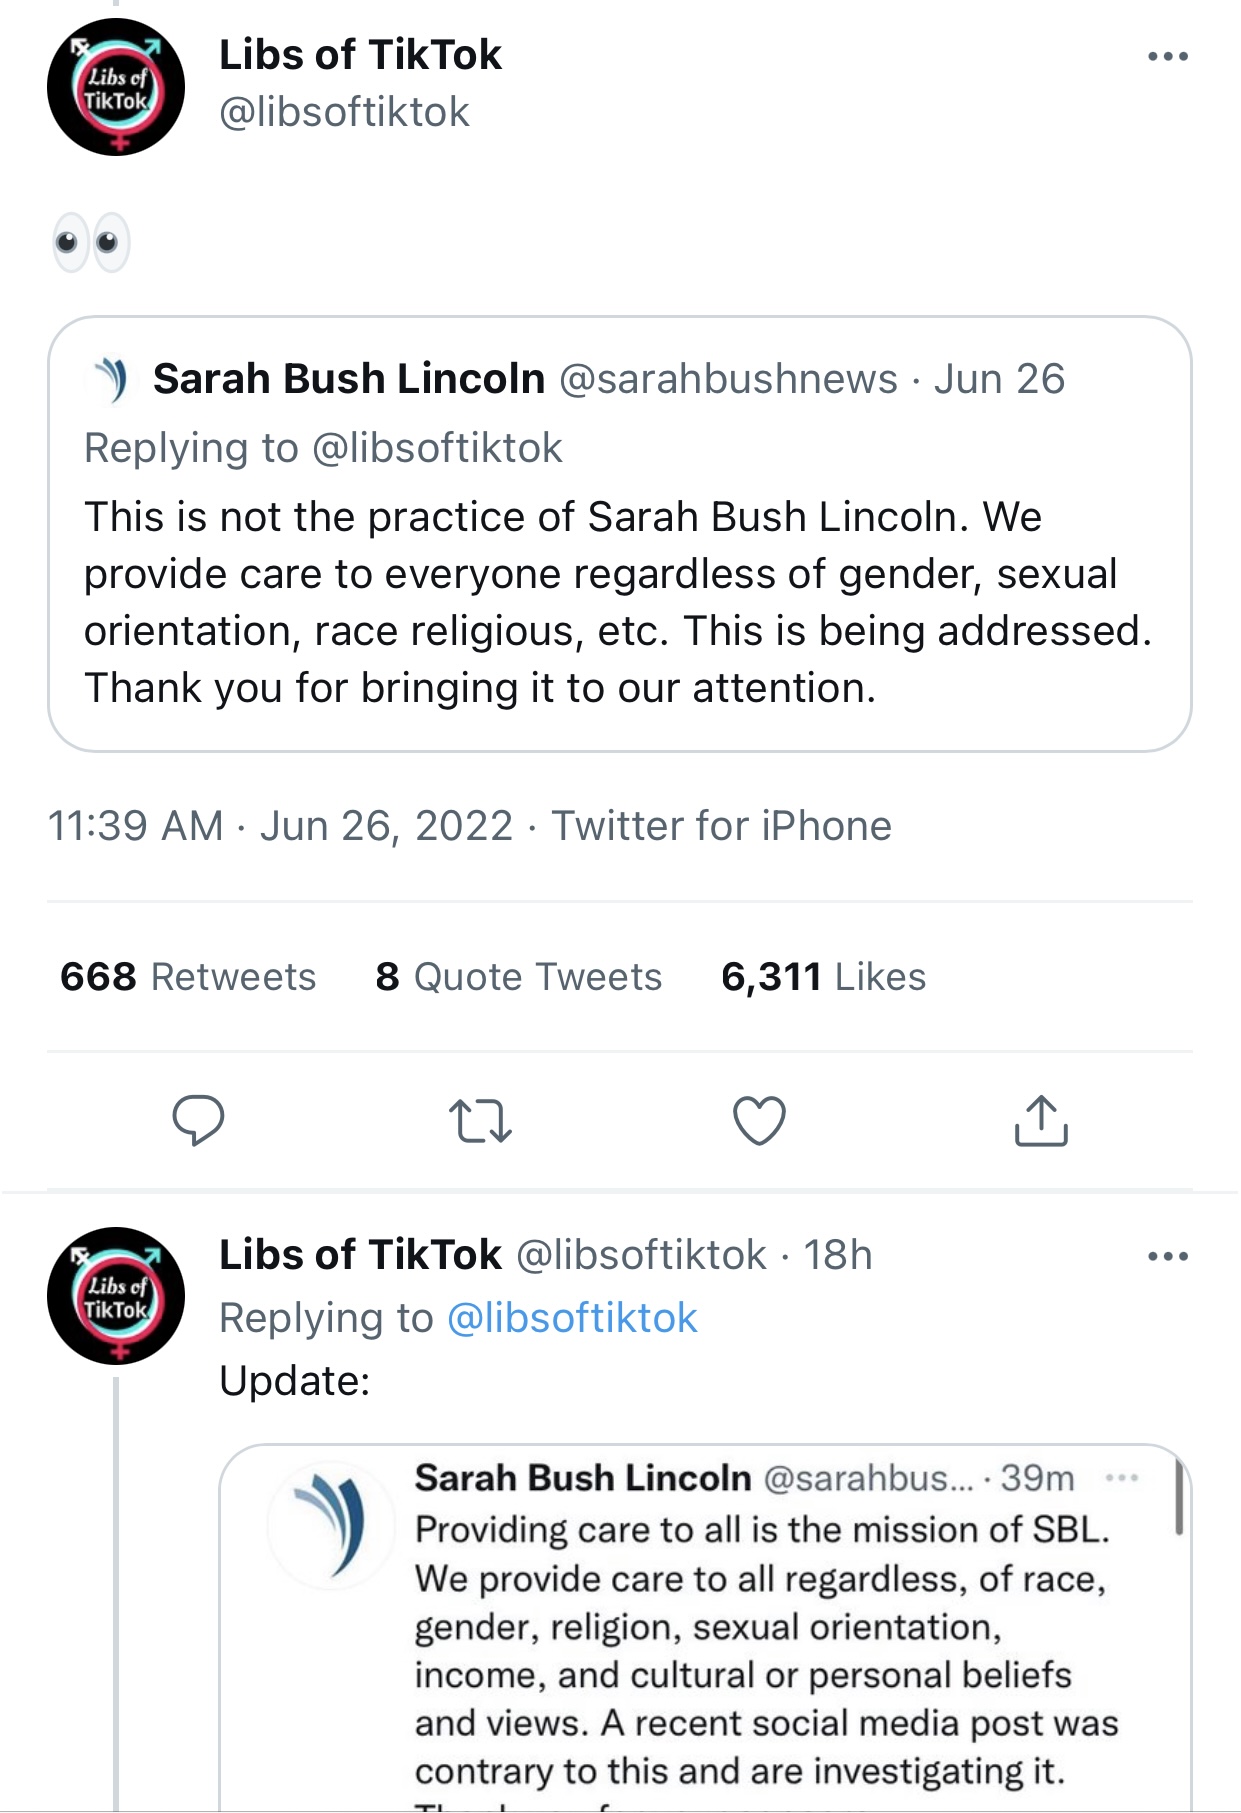Tap Libs of TikTok avatar on reply tweet

[x=116, y=1296]
